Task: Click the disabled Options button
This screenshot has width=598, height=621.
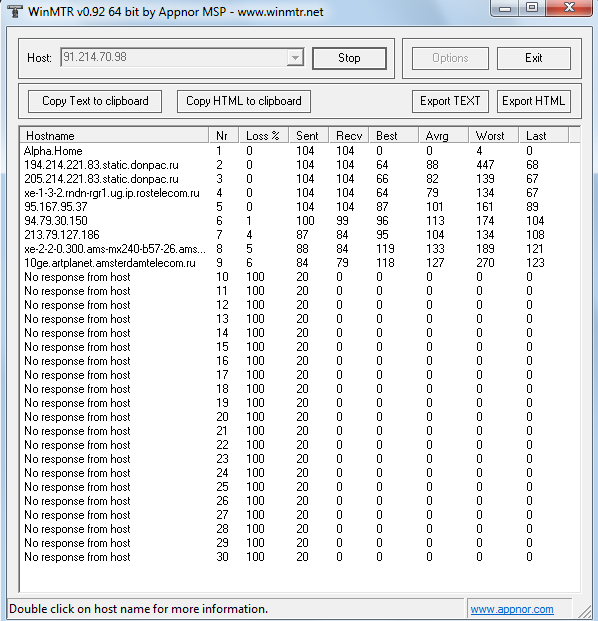Action: (x=450, y=58)
